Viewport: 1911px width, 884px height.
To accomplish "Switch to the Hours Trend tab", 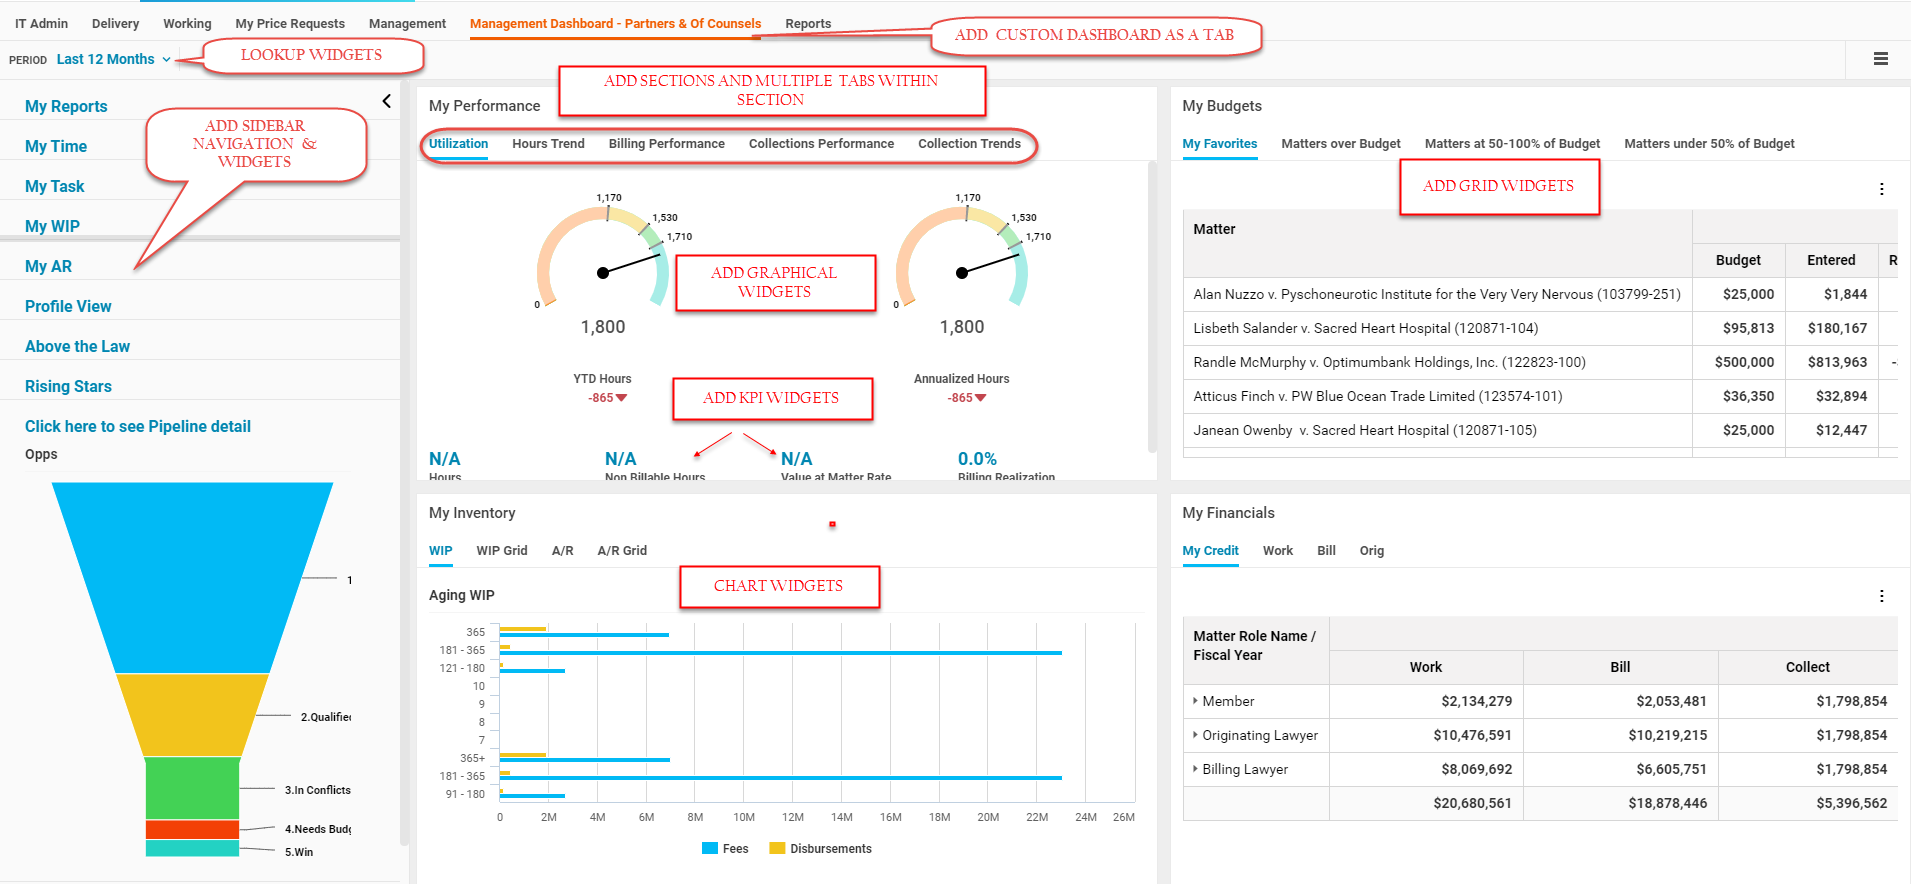I will click(548, 144).
